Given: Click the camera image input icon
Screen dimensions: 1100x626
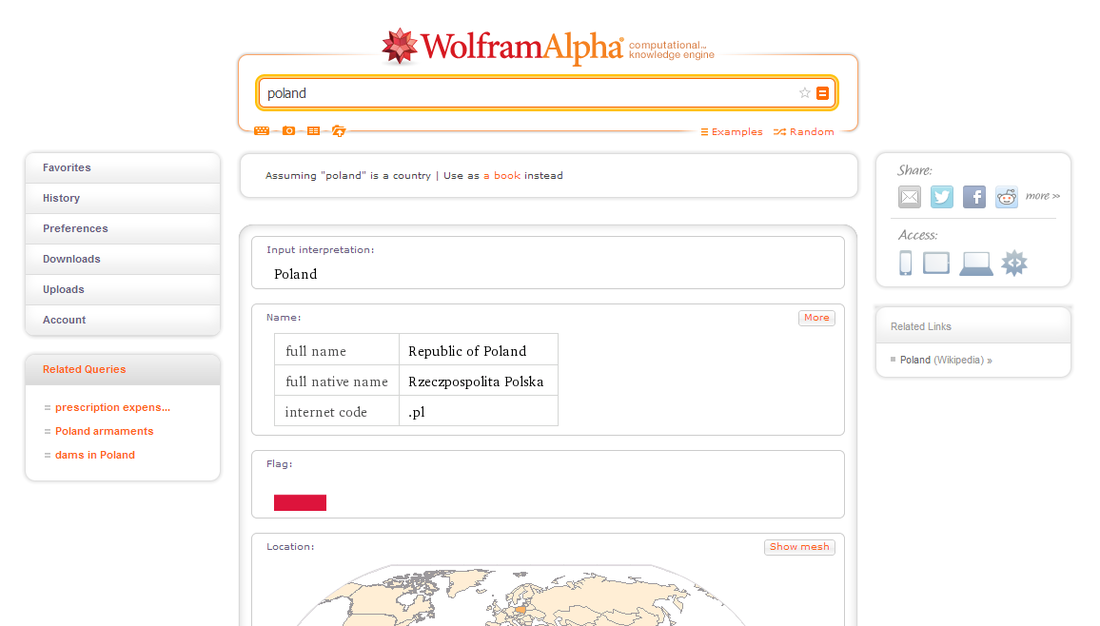Looking at the screenshot, I should [x=288, y=131].
